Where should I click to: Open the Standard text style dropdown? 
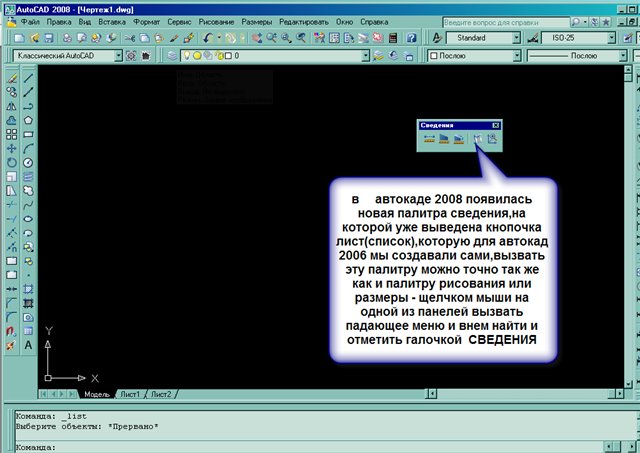tap(517, 38)
